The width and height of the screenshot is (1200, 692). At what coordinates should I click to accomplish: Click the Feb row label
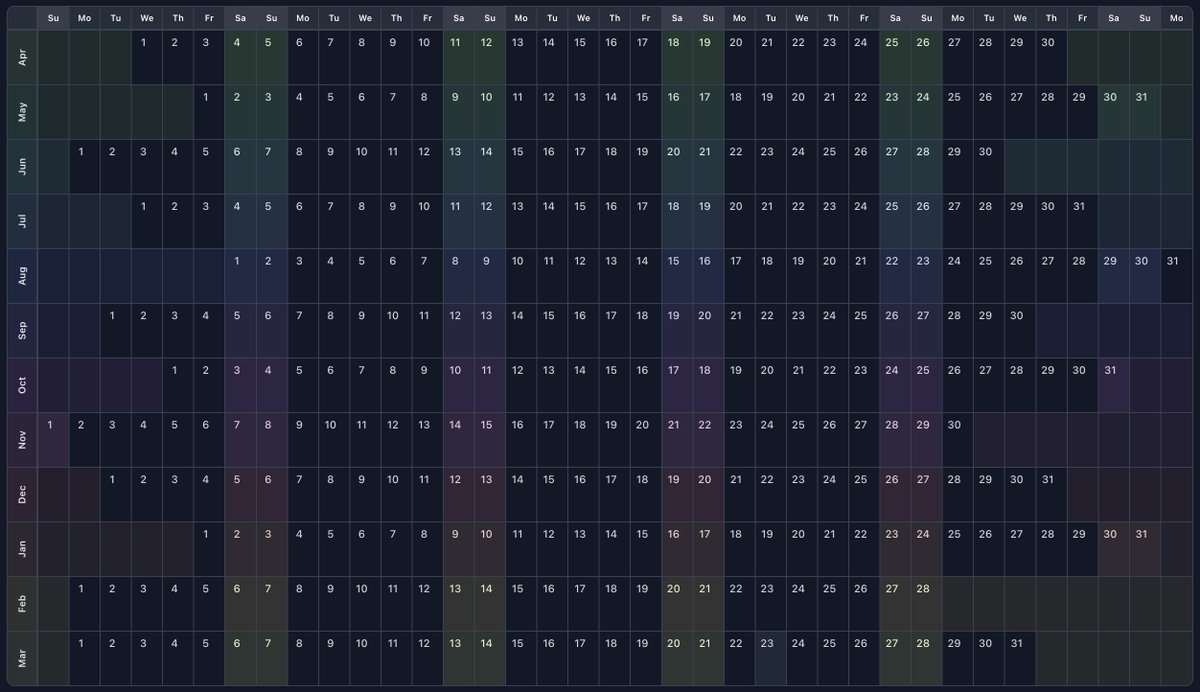(22, 602)
